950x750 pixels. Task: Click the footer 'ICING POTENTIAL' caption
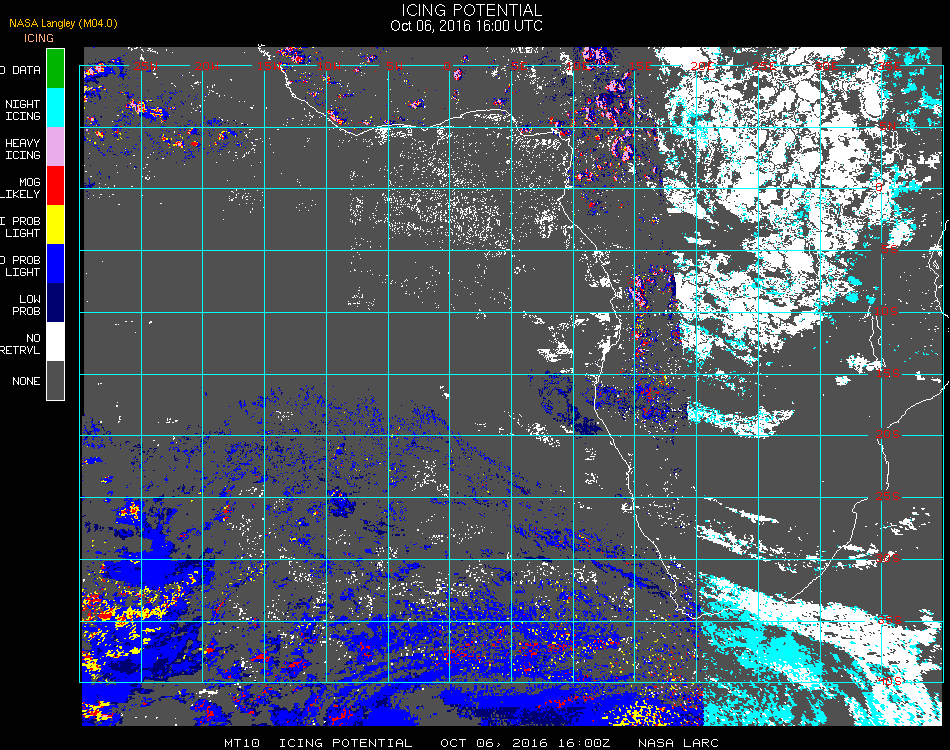coord(345,743)
